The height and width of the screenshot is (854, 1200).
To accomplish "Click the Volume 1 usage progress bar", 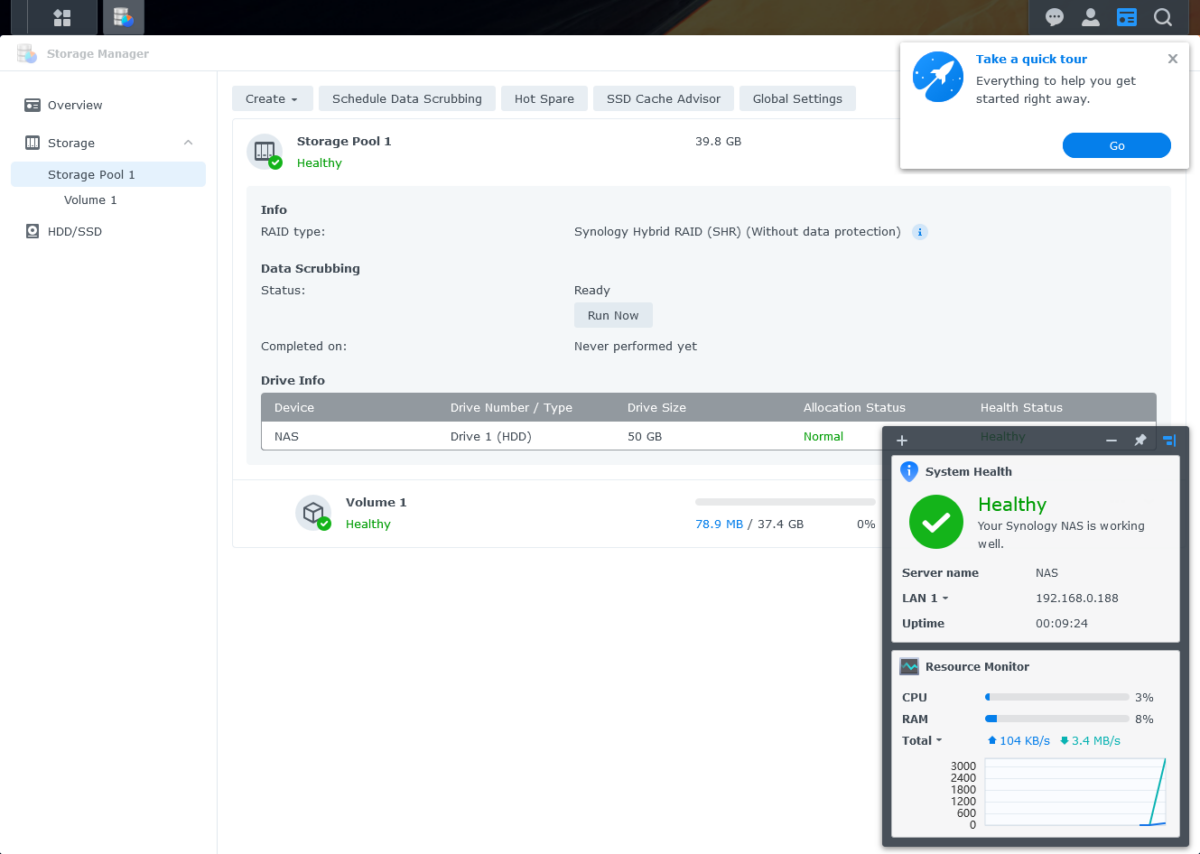I will tap(784, 501).
